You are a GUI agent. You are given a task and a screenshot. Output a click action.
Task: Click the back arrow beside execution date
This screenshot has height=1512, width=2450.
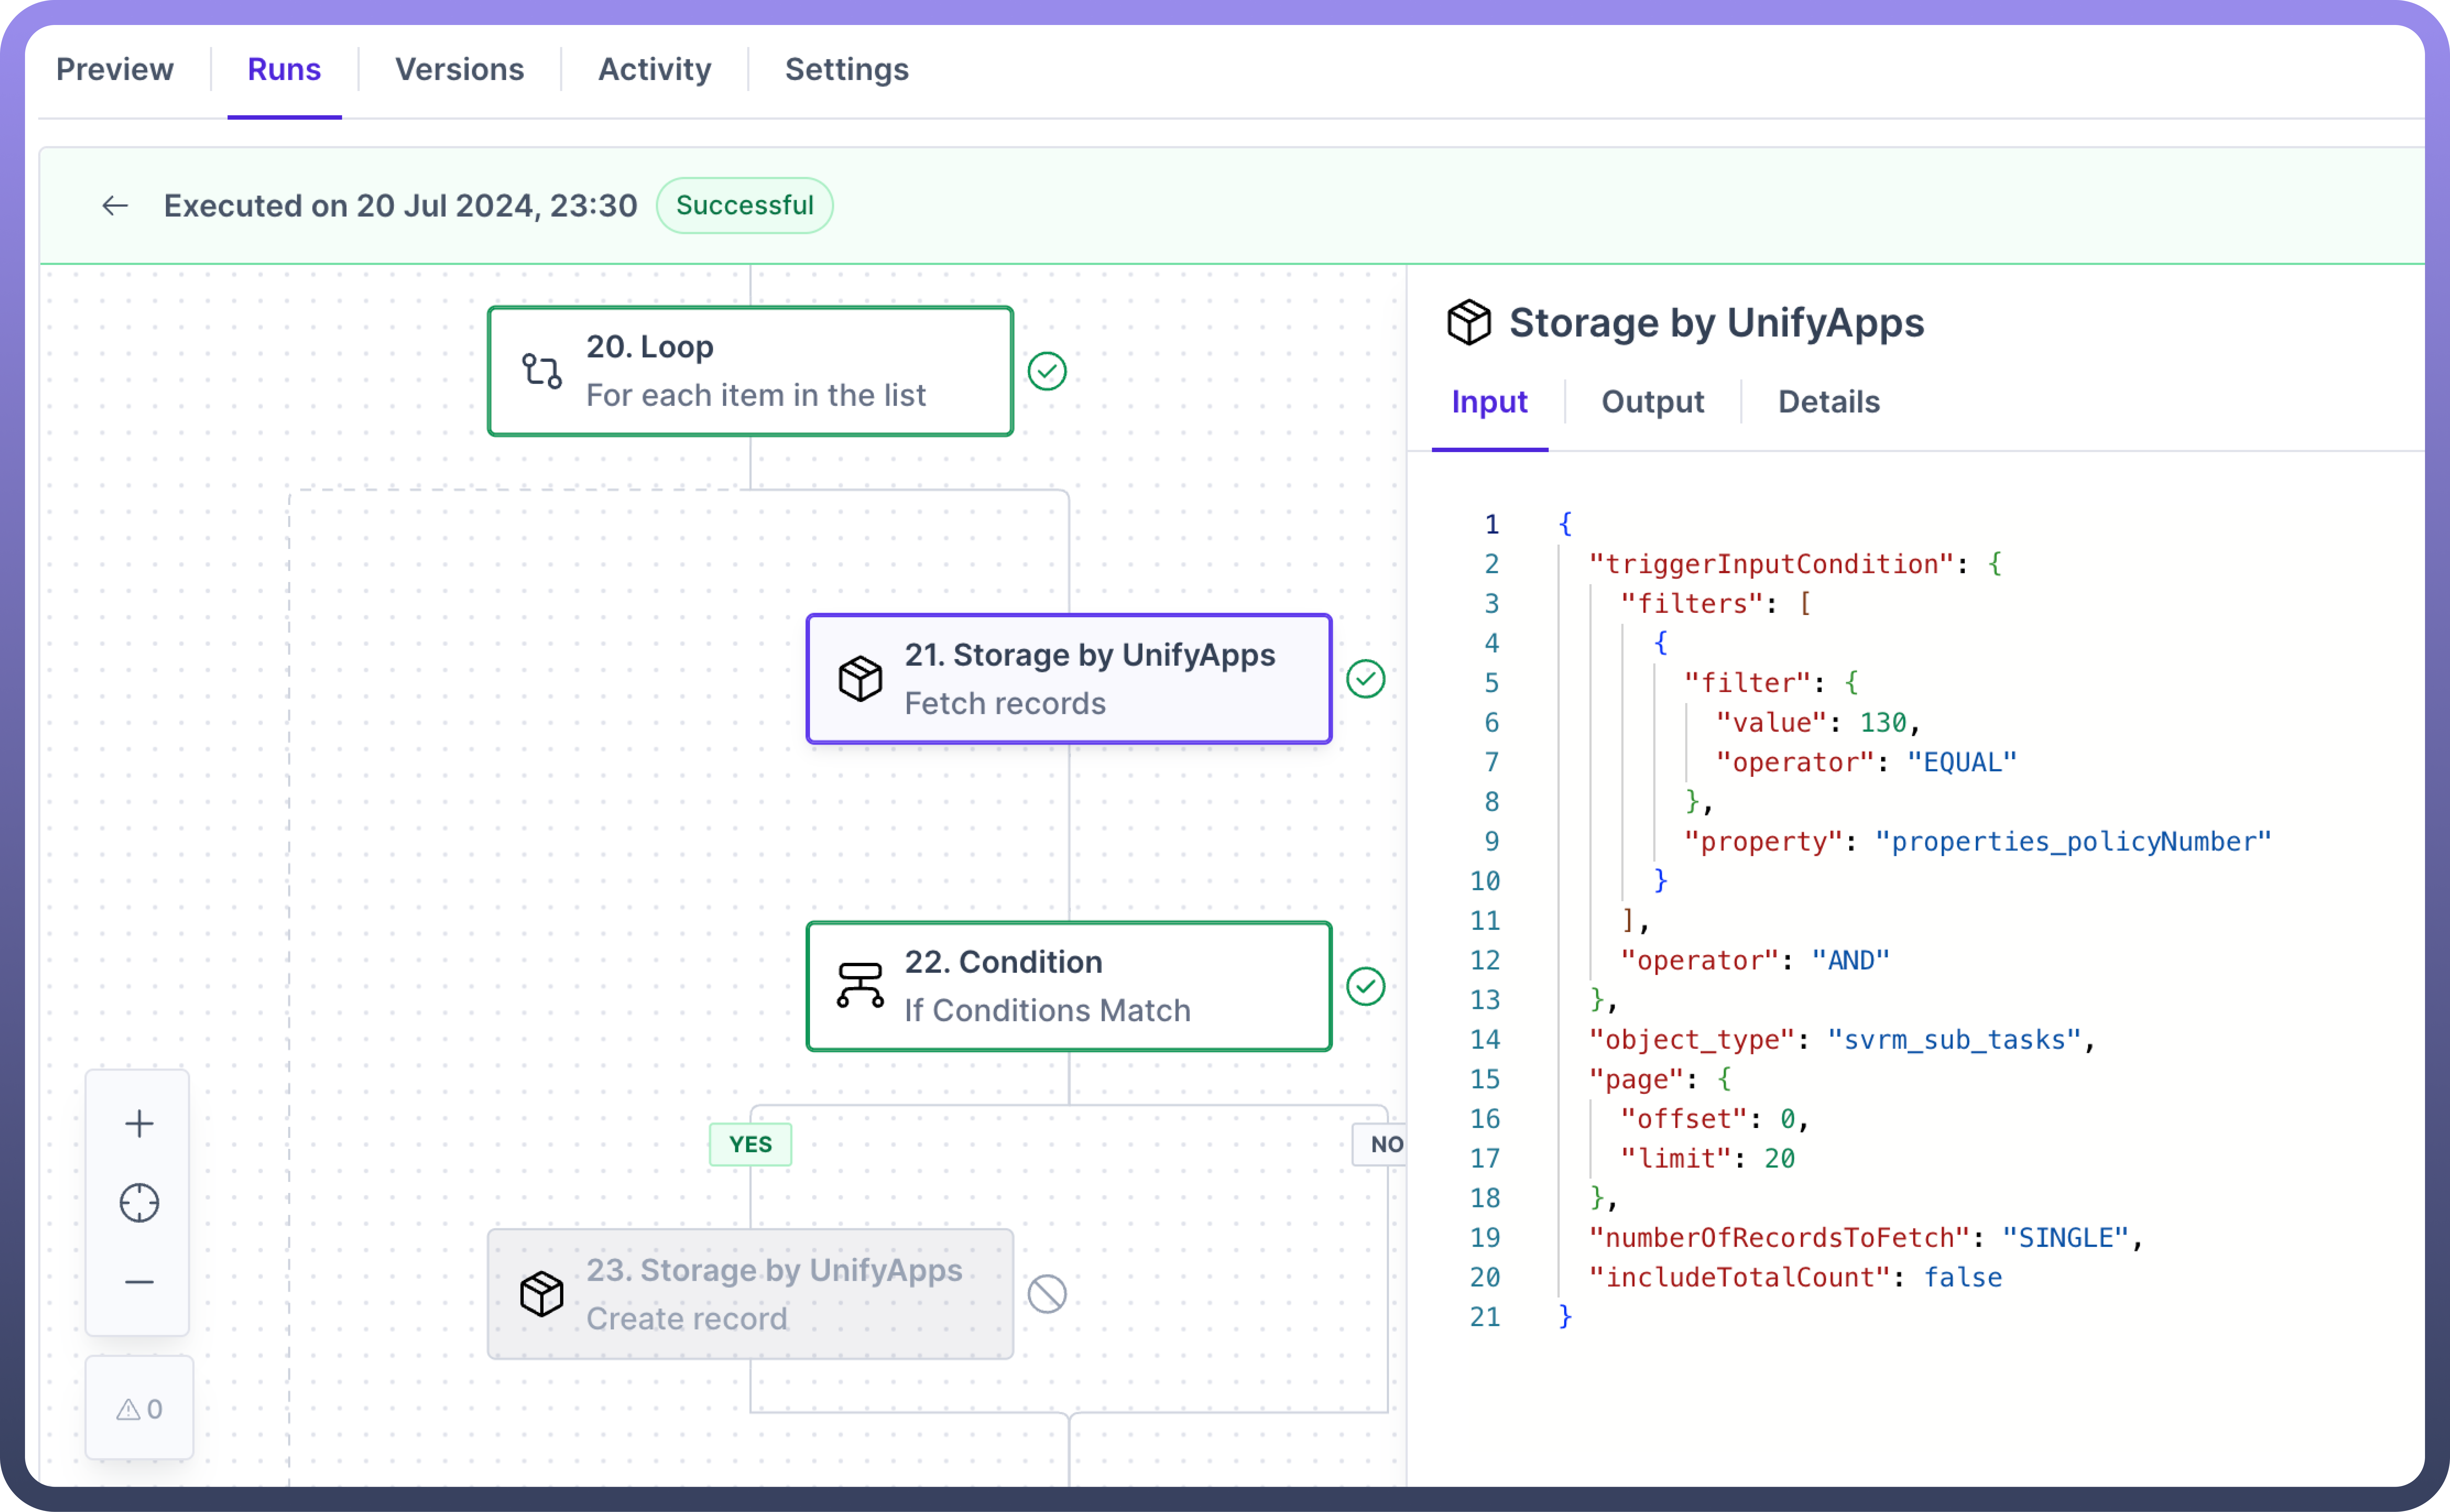[x=115, y=206]
